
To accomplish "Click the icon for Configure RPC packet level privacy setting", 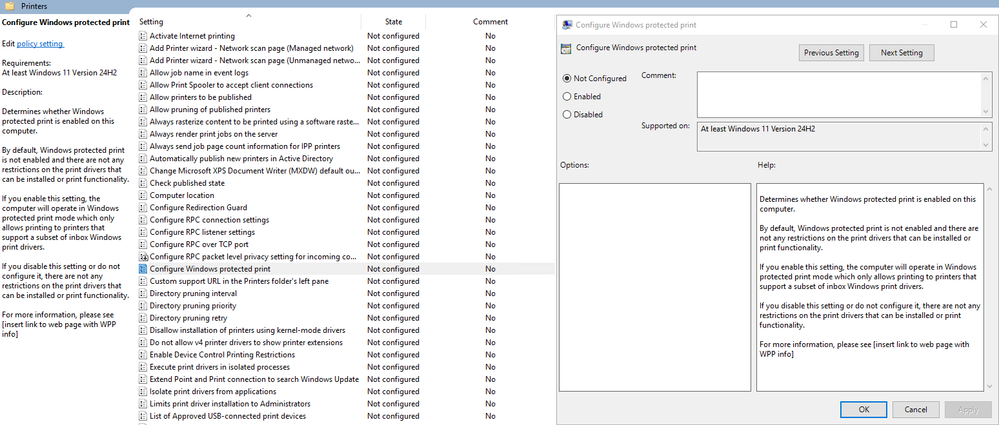I will [143, 257].
